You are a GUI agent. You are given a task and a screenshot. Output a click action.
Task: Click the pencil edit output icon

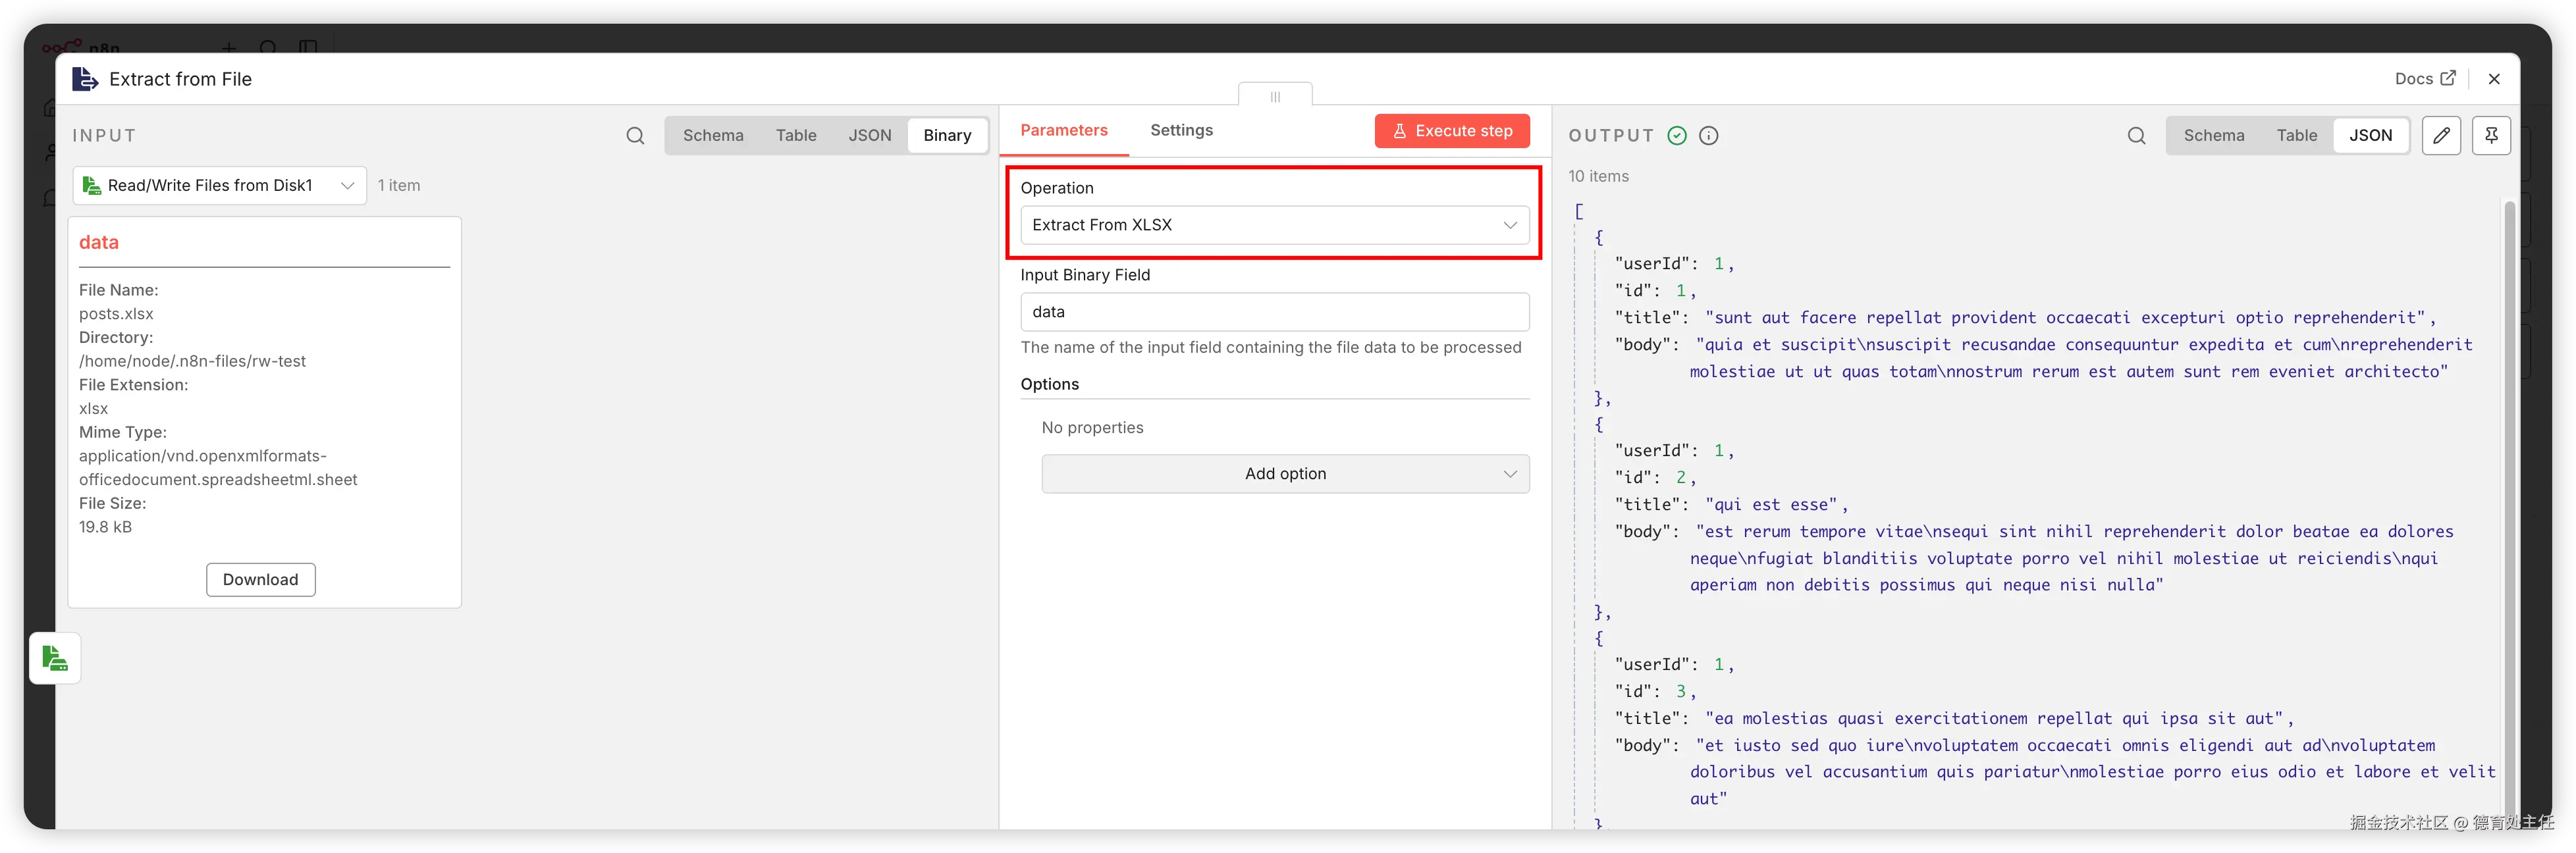2441,135
